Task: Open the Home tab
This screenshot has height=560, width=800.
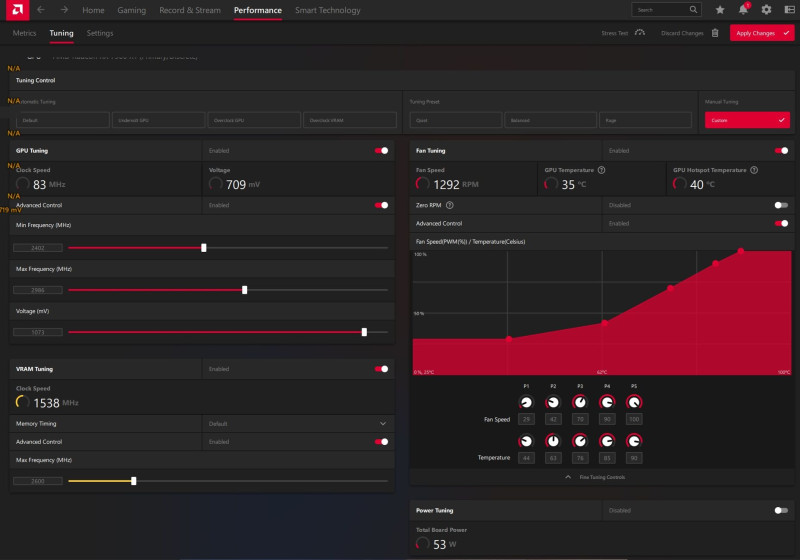Action: coord(93,10)
